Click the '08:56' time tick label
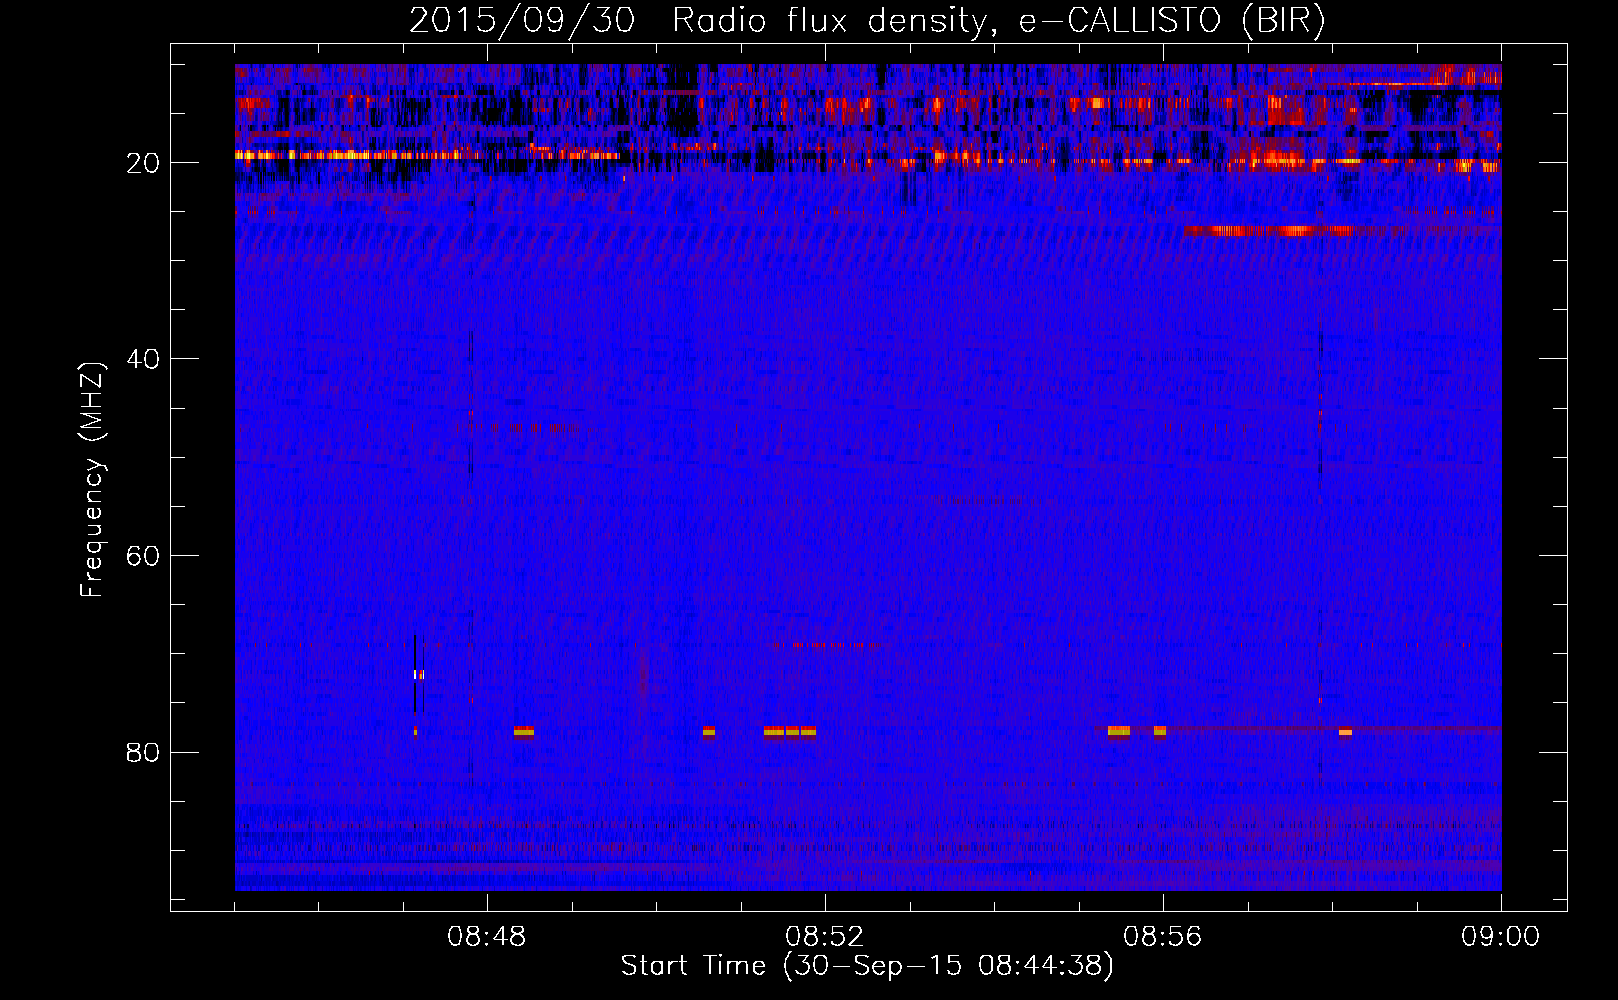 pos(1163,937)
